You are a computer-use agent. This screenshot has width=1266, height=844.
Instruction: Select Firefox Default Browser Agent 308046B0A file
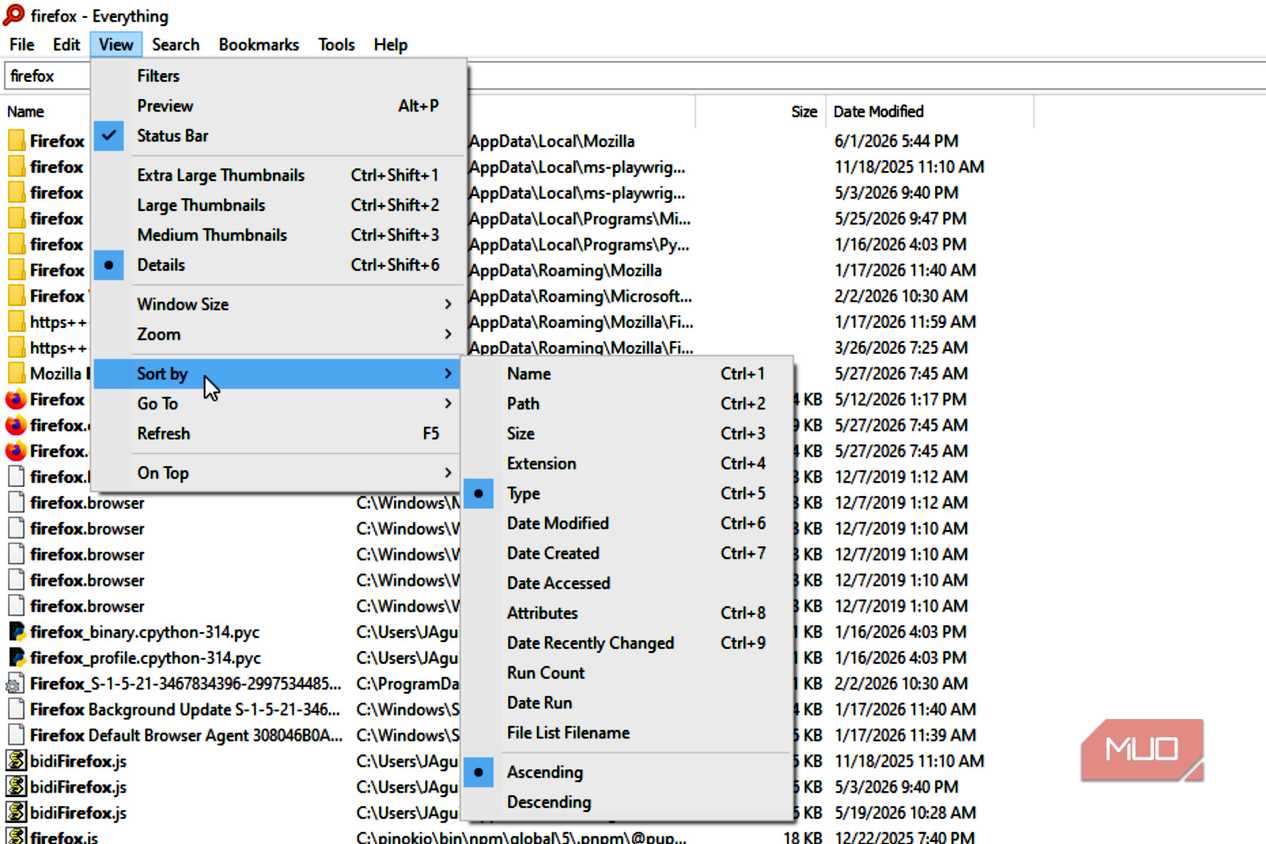click(186, 735)
